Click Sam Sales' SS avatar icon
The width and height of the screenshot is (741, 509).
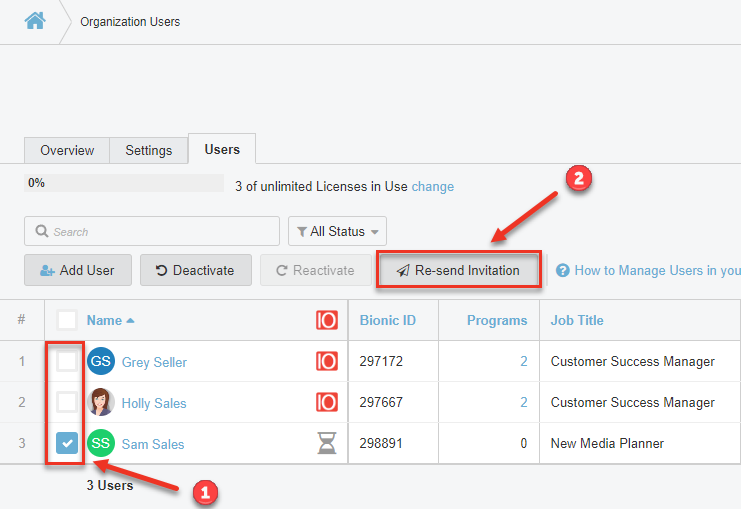click(x=101, y=444)
